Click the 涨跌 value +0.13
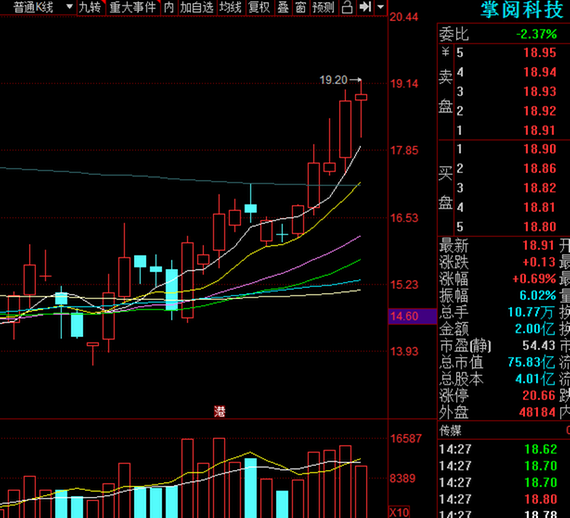The image size is (570, 518). (539, 262)
